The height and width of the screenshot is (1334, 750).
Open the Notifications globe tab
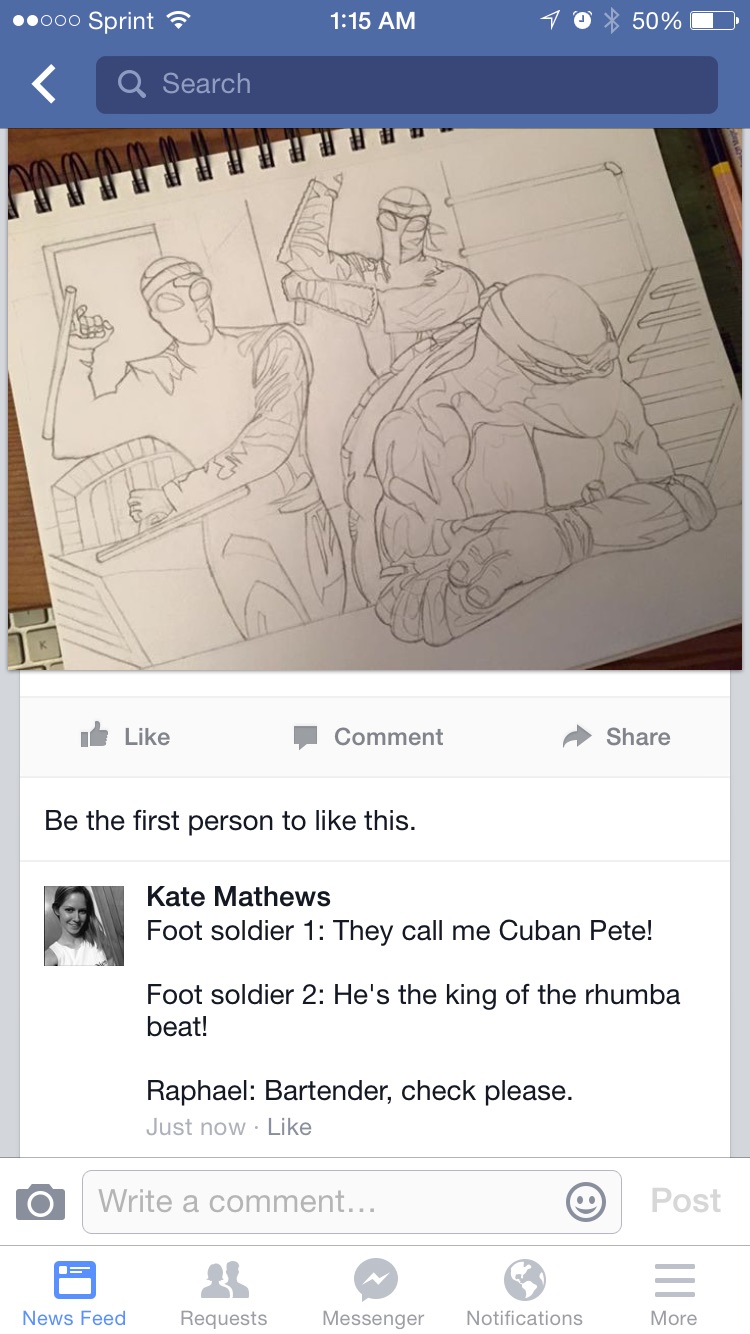(x=524, y=1290)
